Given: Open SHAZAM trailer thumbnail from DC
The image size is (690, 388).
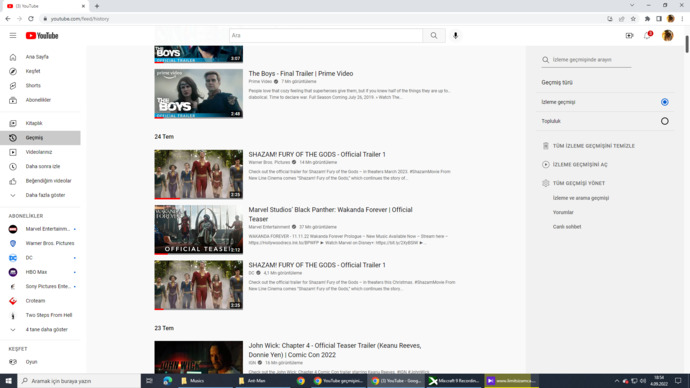Looking at the screenshot, I should (198, 285).
